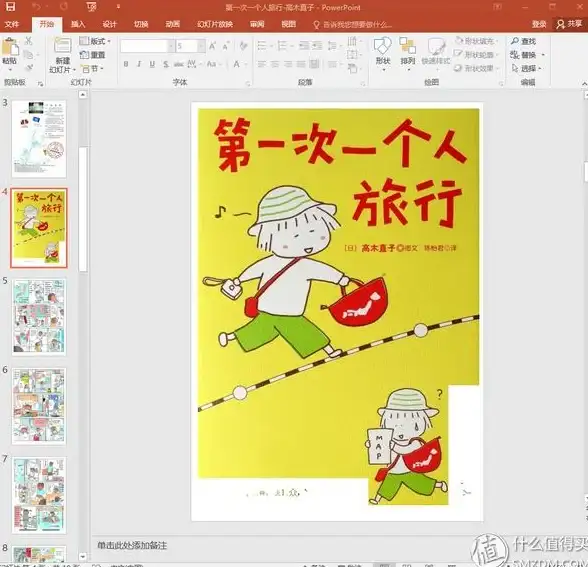Image resolution: width=588 pixels, height=567 pixels.
Task: Click the 查找 (Find) button
Action: click(524, 41)
